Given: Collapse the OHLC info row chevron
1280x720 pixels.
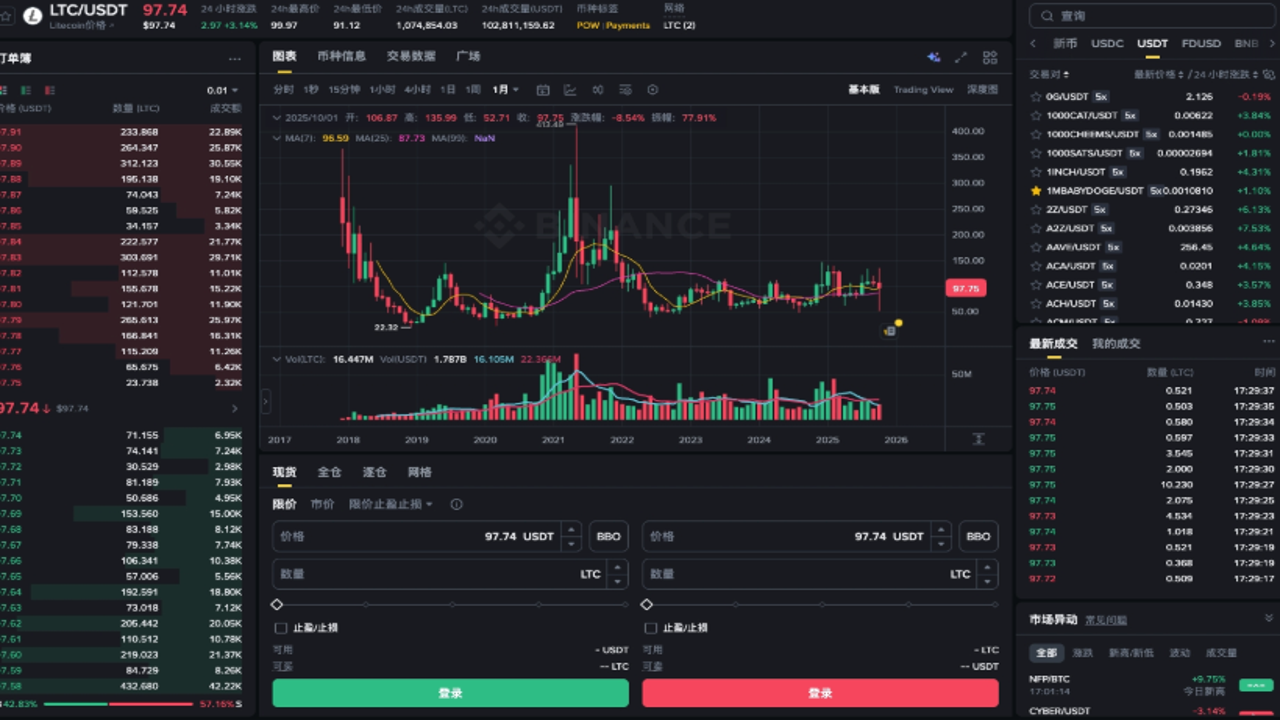Looking at the screenshot, I should pos(277,118).
